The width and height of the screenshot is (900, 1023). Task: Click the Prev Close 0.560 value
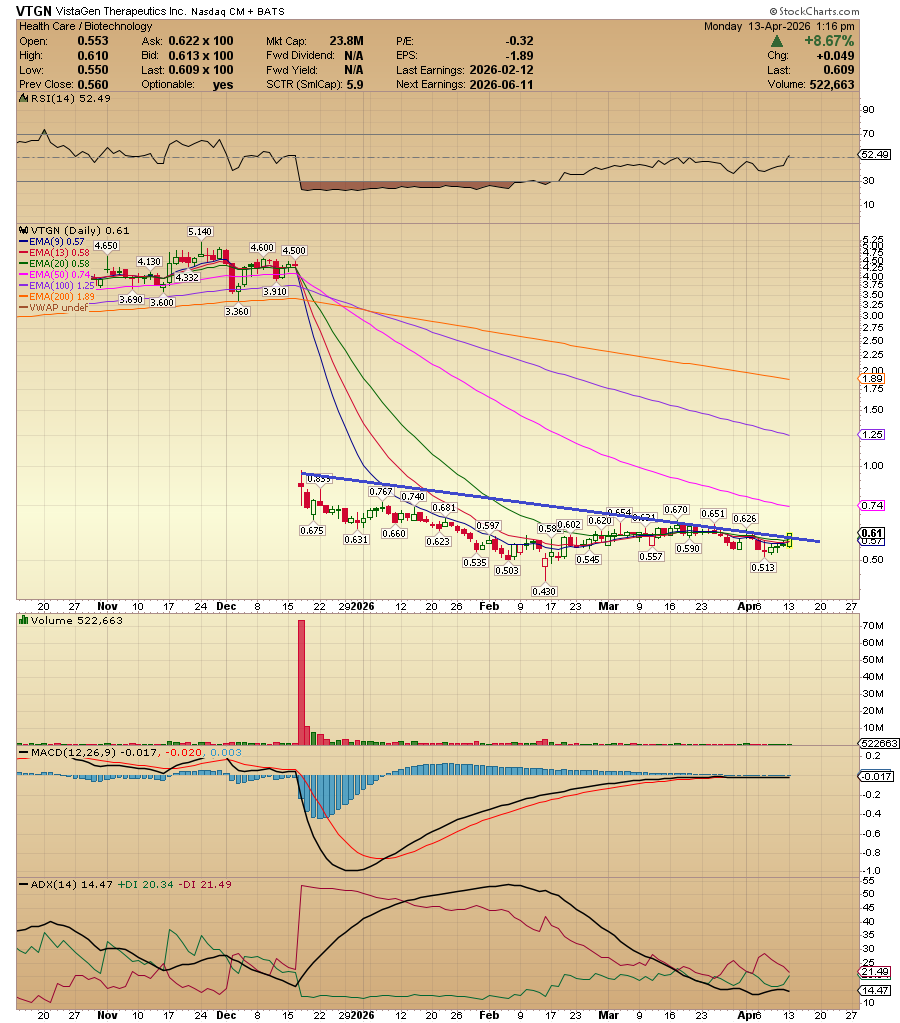(x=93, y=85)
